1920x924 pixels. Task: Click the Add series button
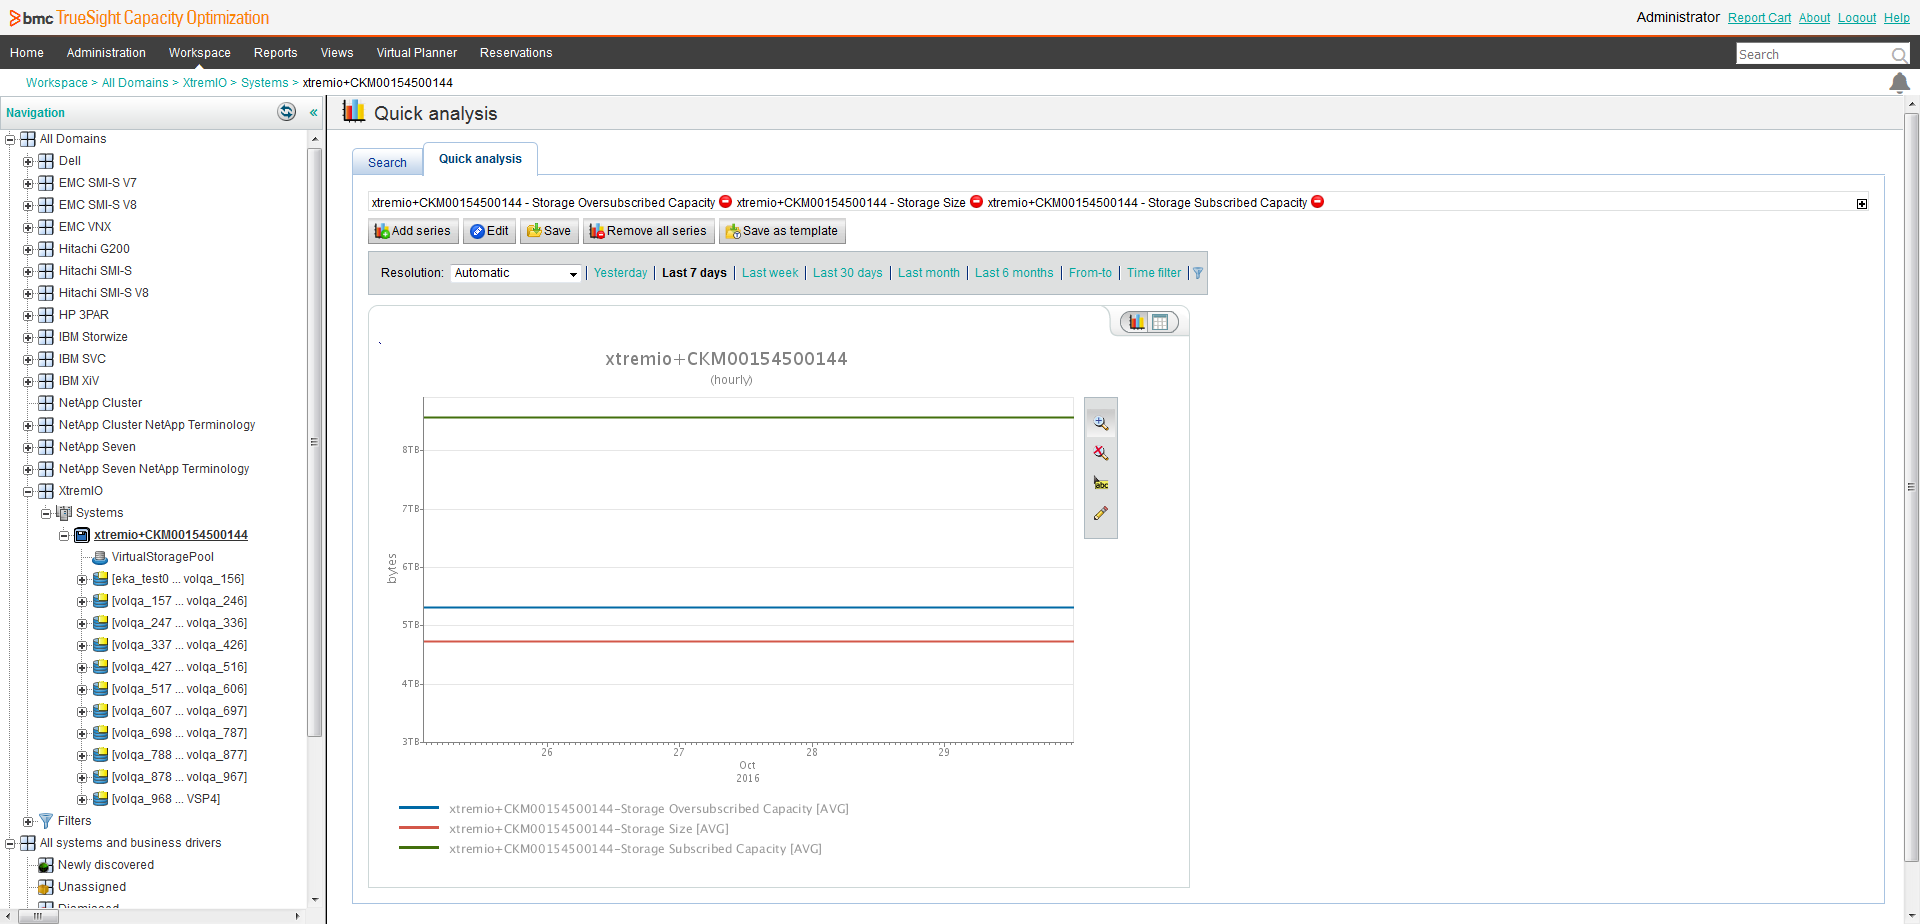tap(413, 231)
